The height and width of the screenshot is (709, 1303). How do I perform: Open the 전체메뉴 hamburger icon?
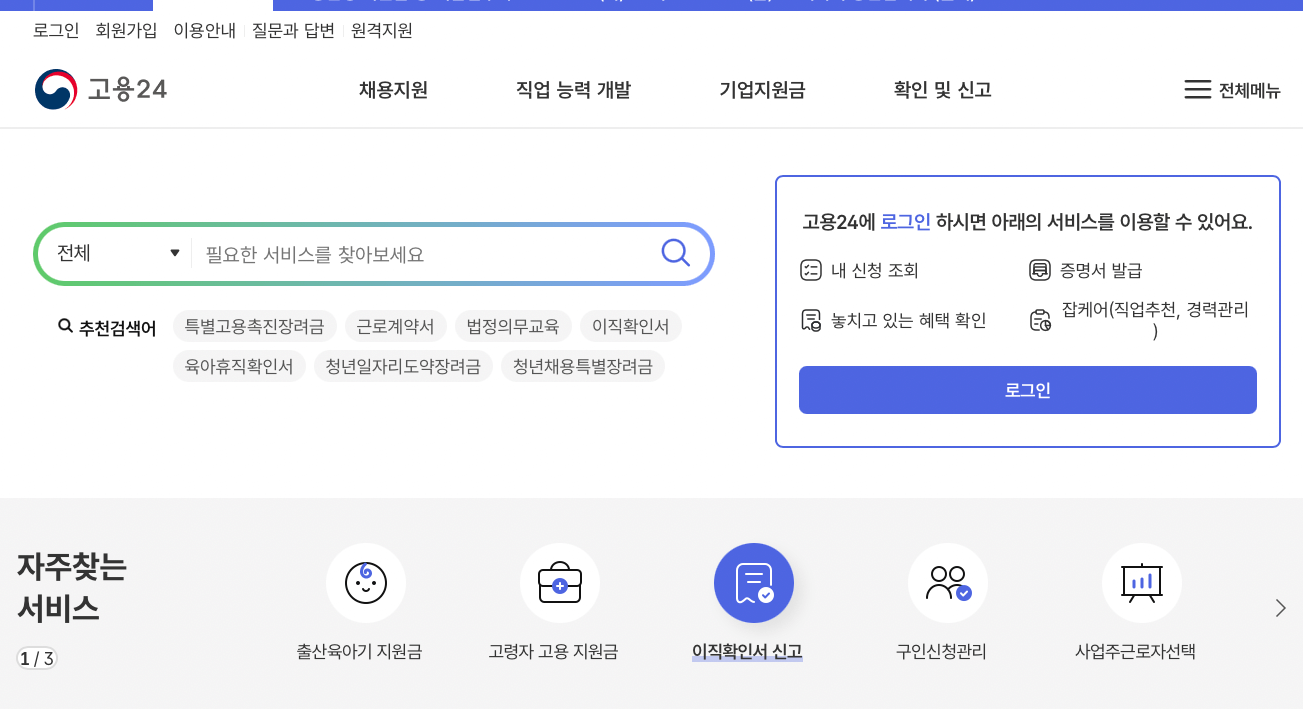(x=1197, y=89)
